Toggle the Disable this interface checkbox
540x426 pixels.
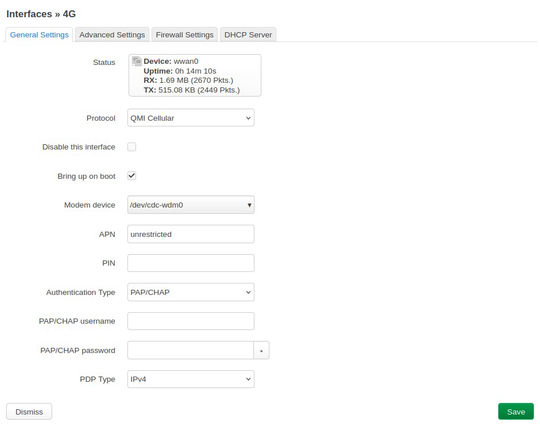[x=132, y=147]
